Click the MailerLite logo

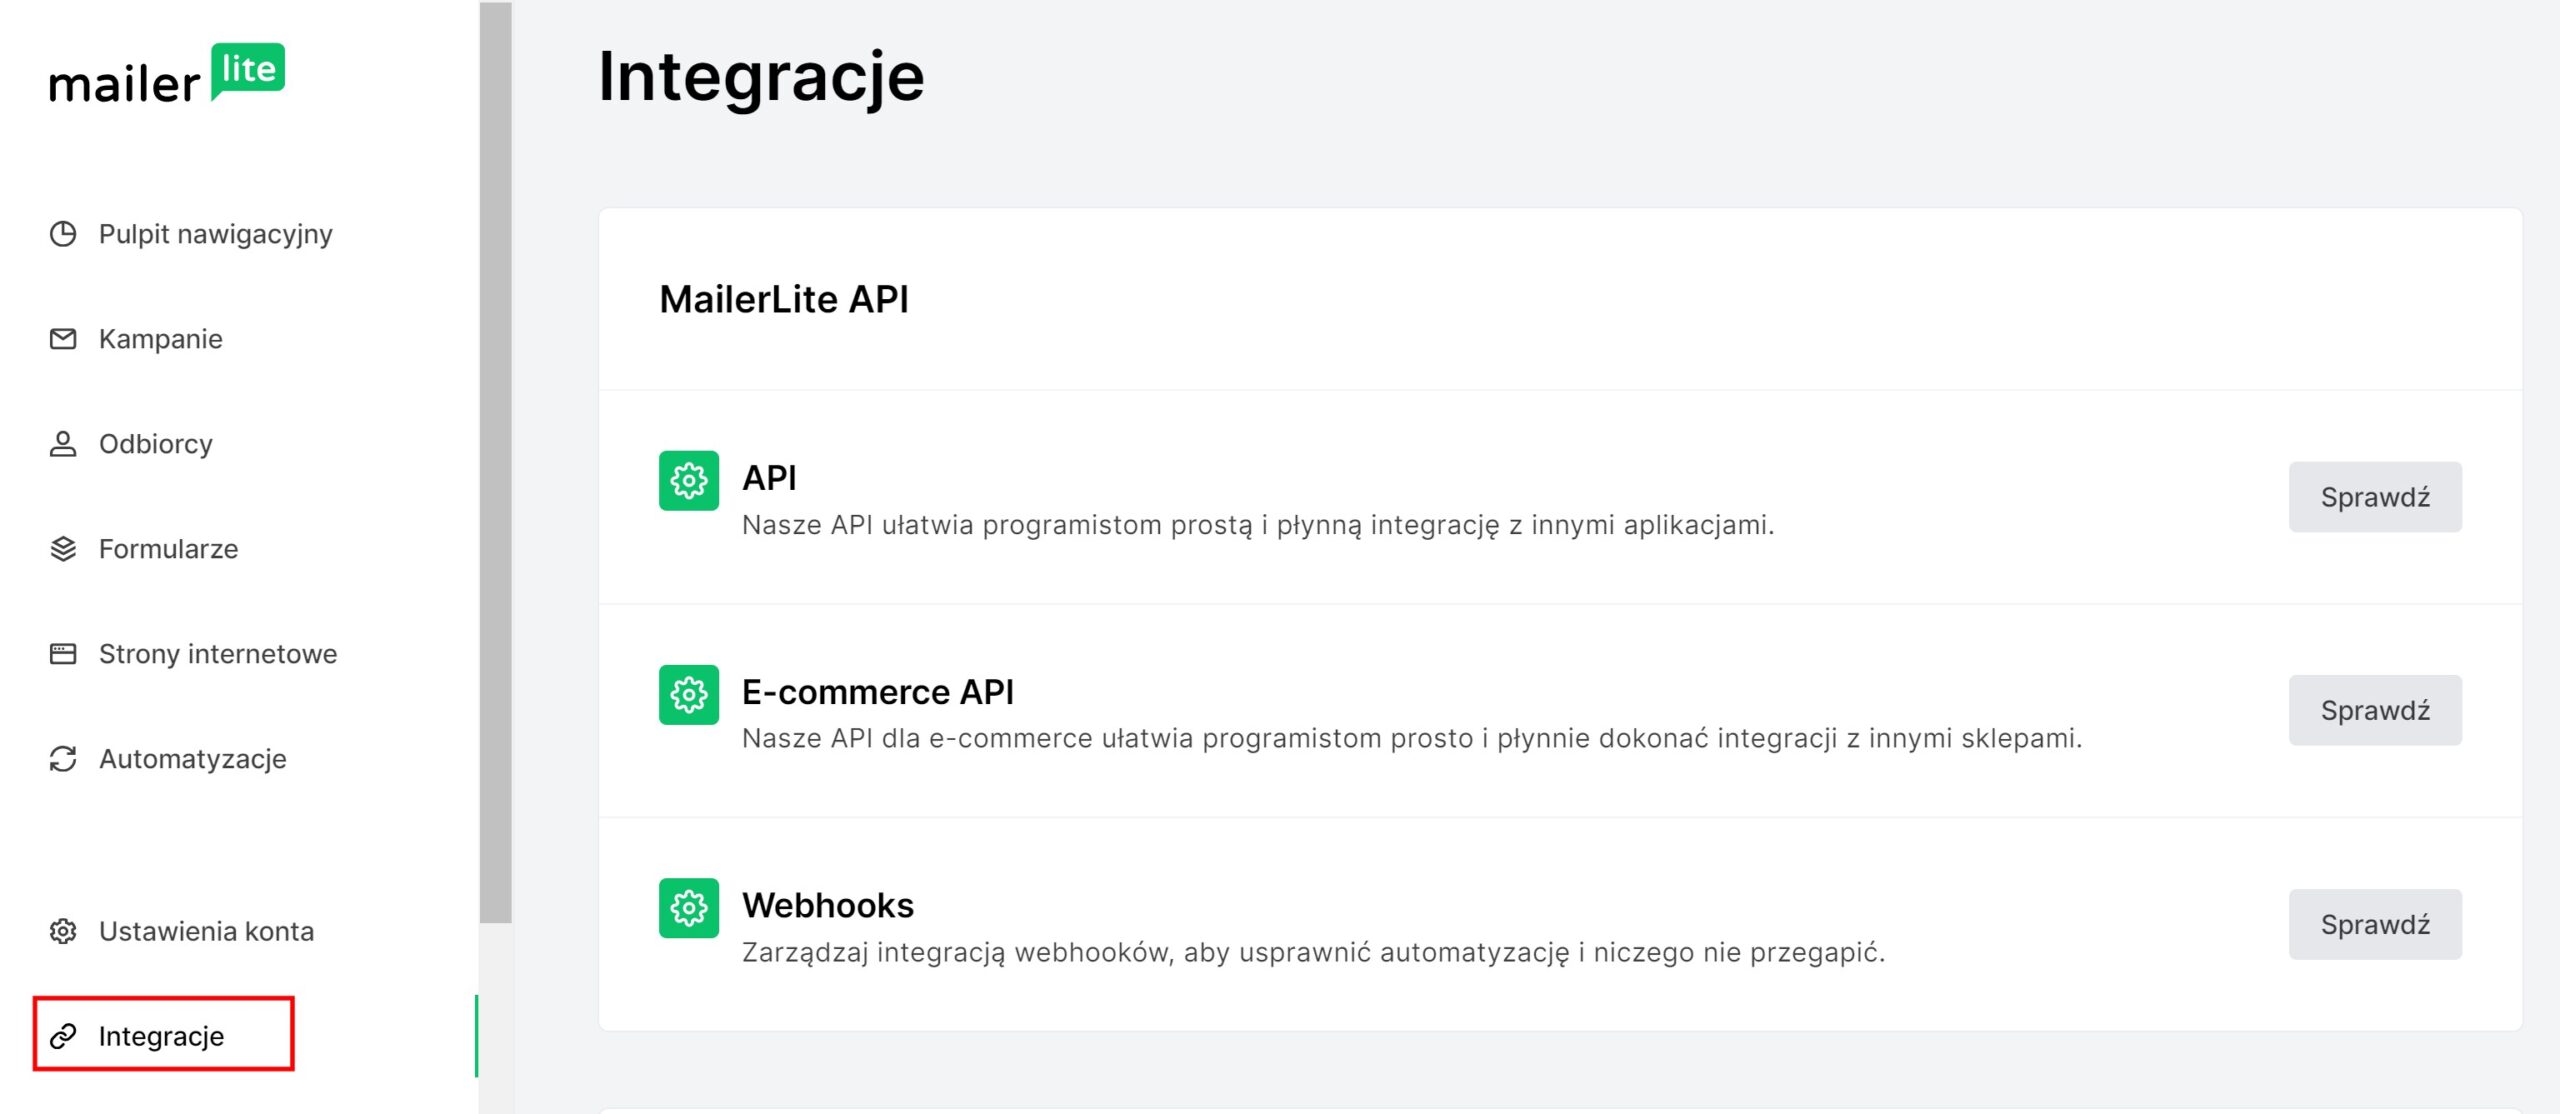[167, 74]
